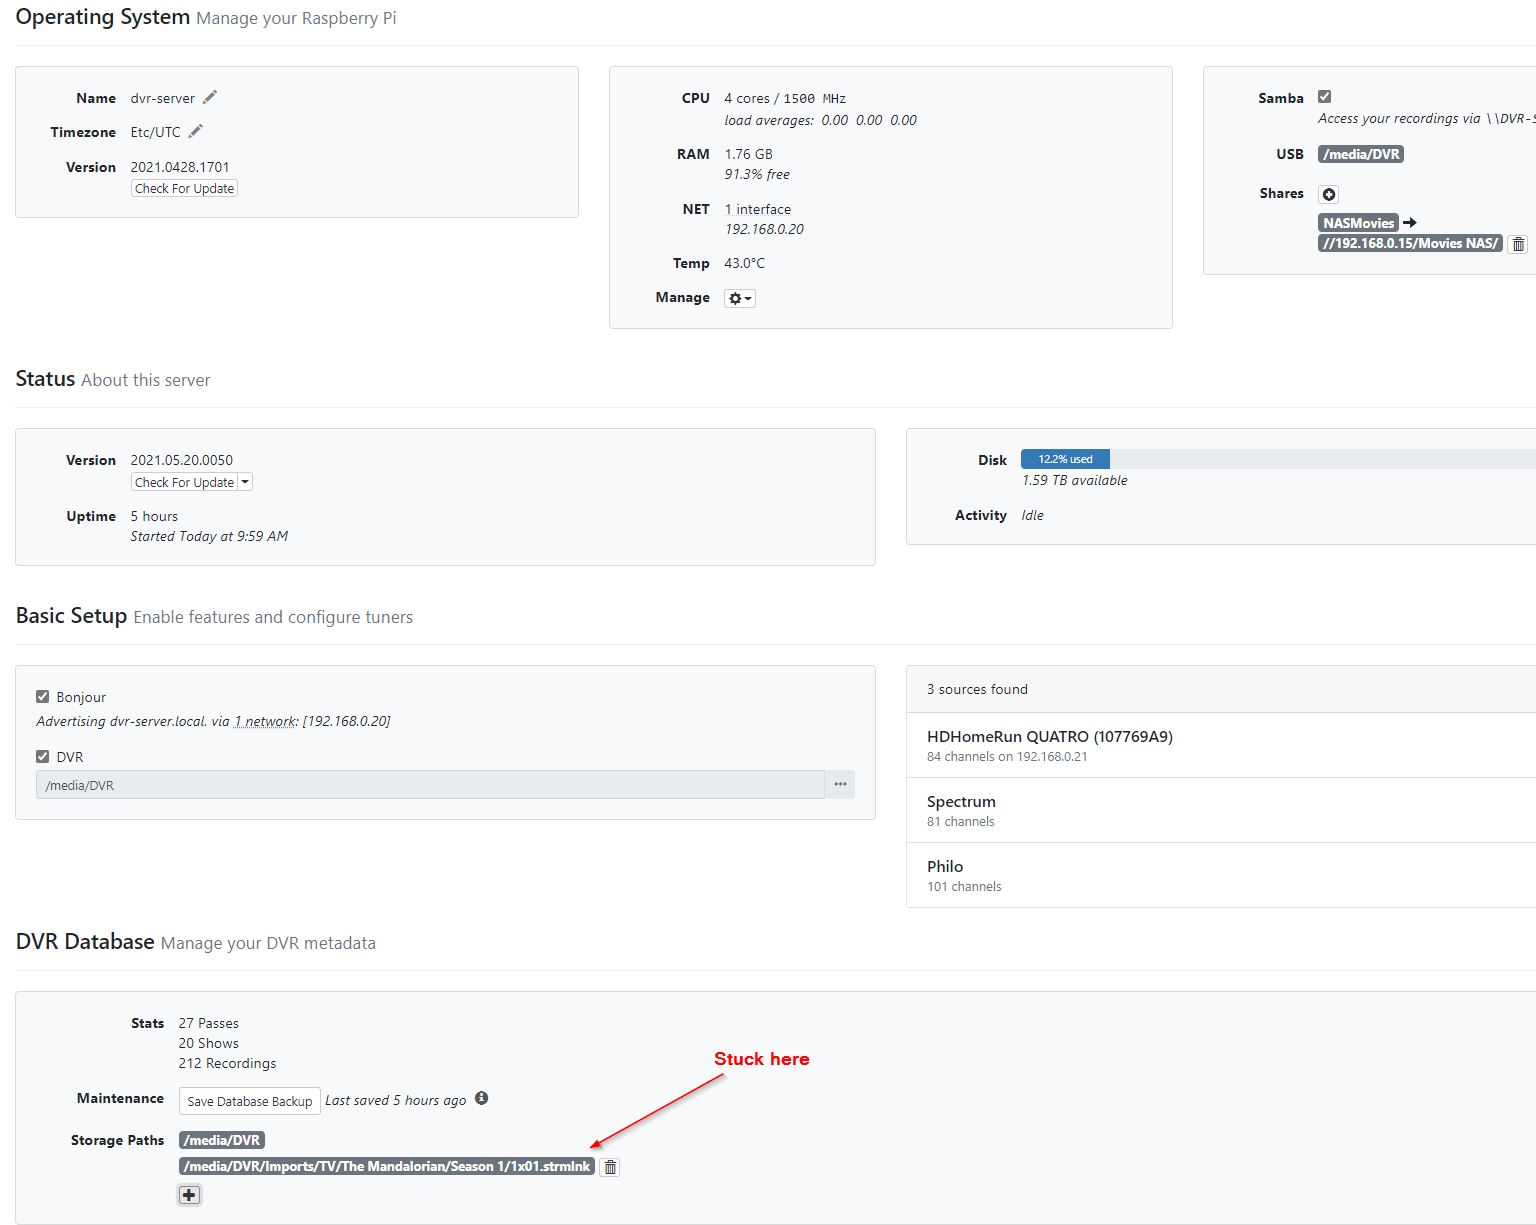Add a storage path with plus button
Viewport: 1536px width, 1225px height.
(189, 1195)
